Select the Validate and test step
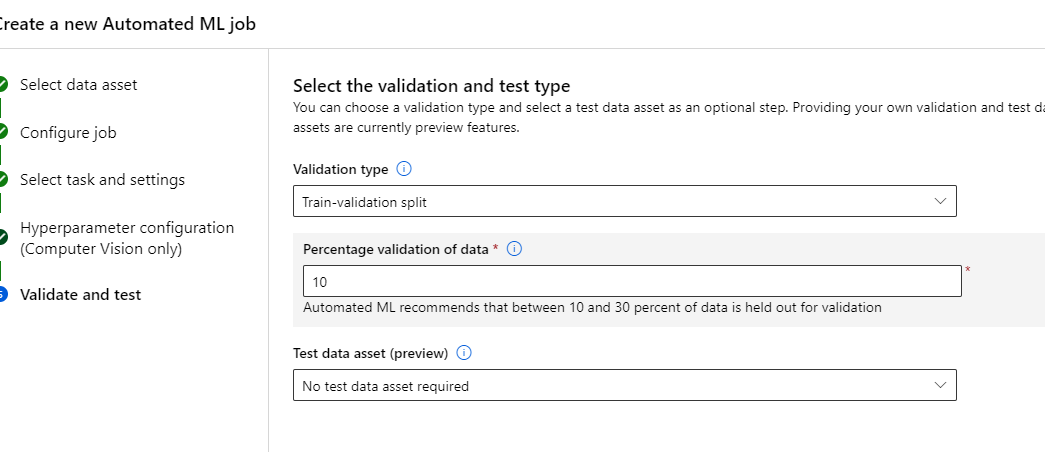Viewport: 1045px width, 452px height. pos(80,294)
